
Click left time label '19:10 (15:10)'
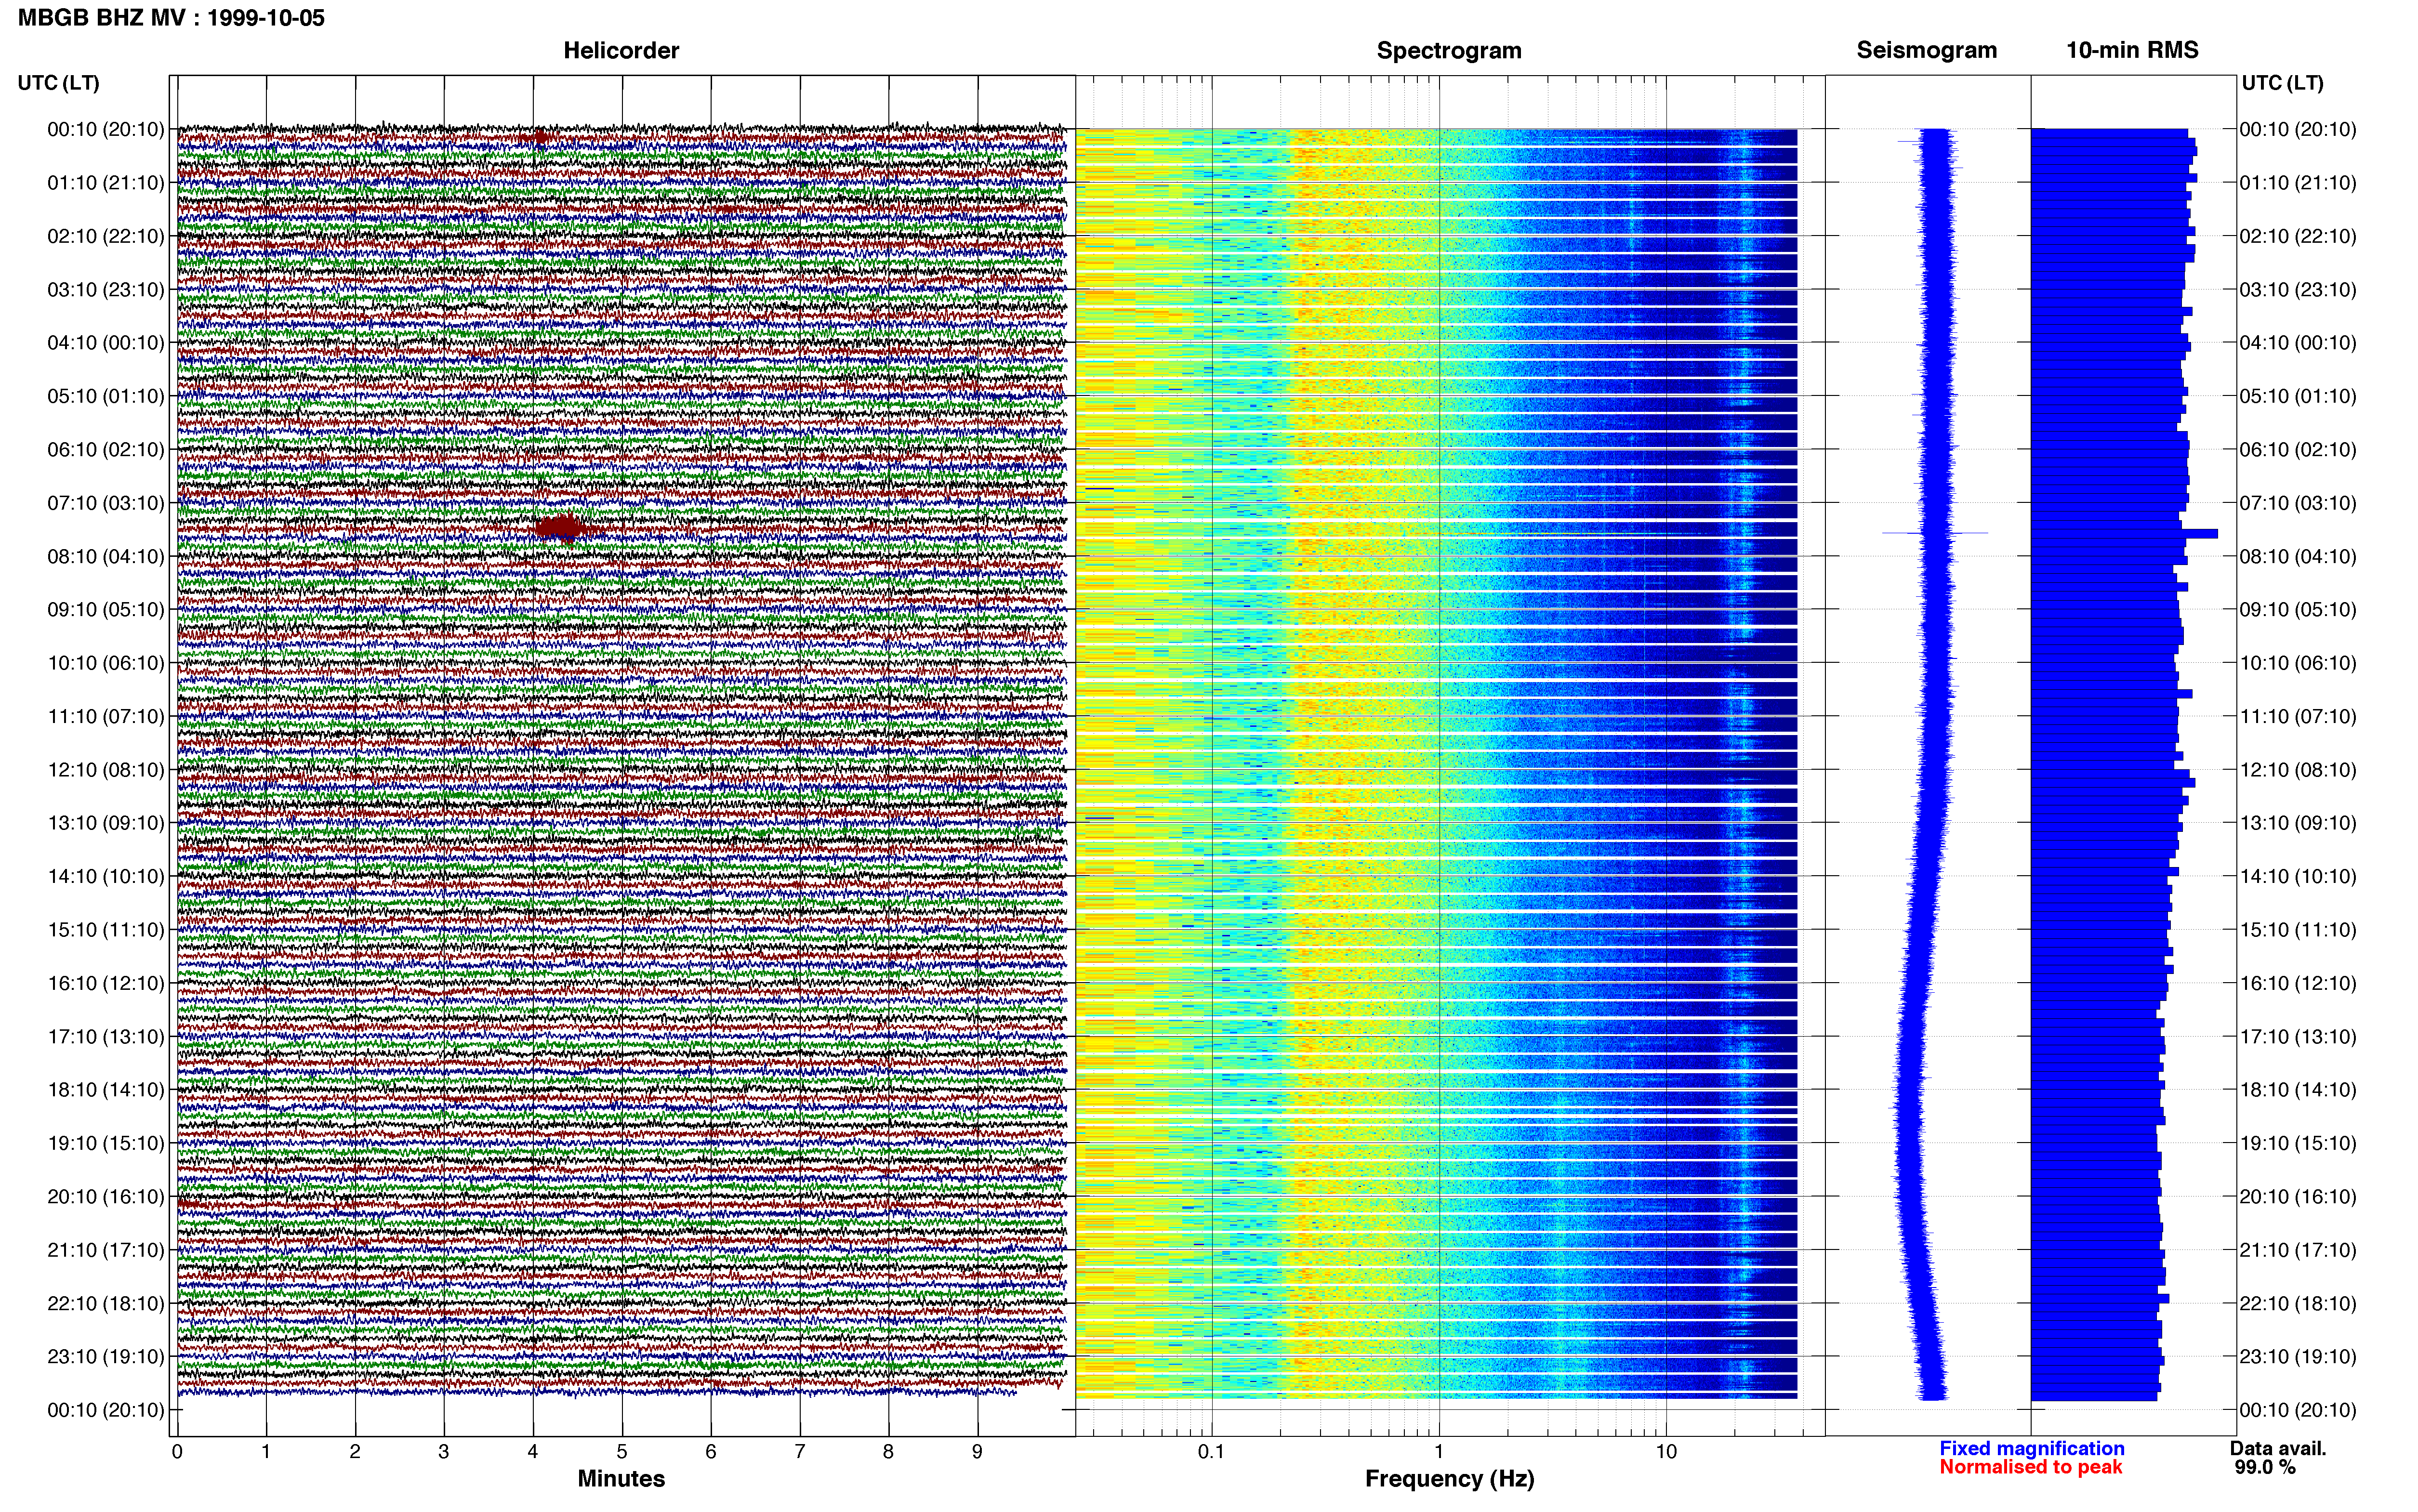(x=106, y=1143)
